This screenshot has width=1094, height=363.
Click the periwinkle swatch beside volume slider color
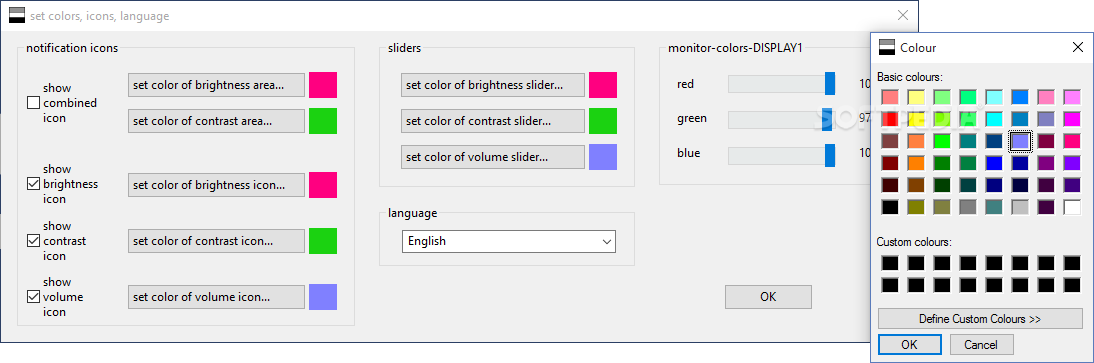click(x=603, y=157)
